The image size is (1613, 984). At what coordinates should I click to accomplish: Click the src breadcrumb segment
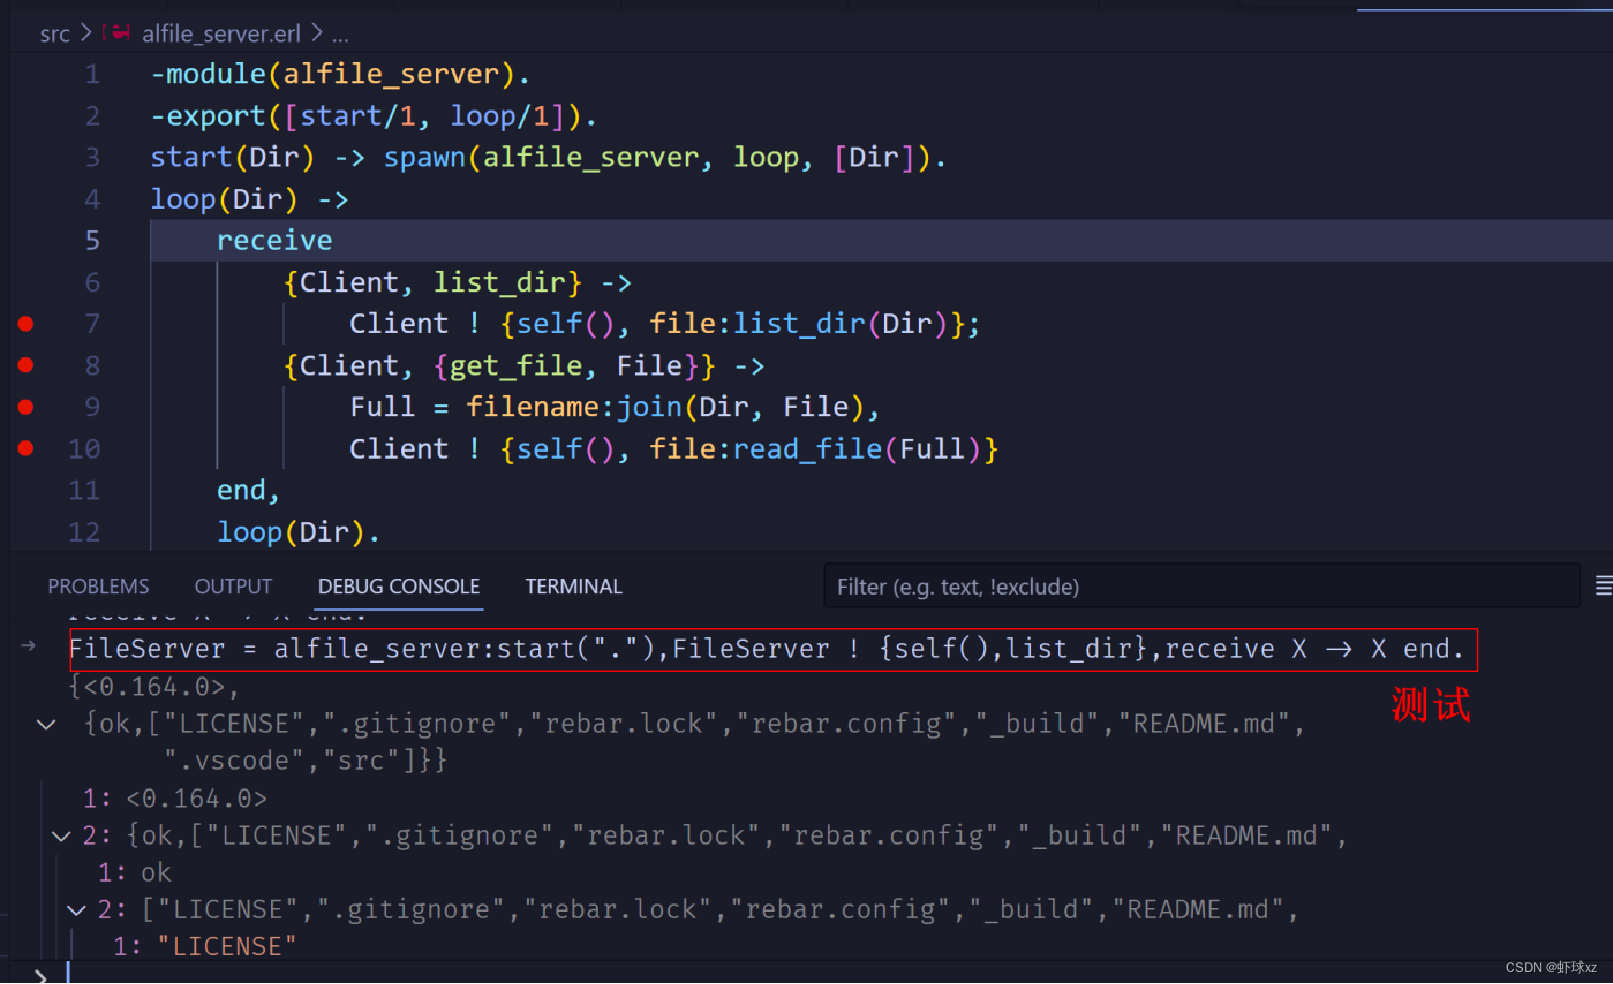[x=55, y=34]
